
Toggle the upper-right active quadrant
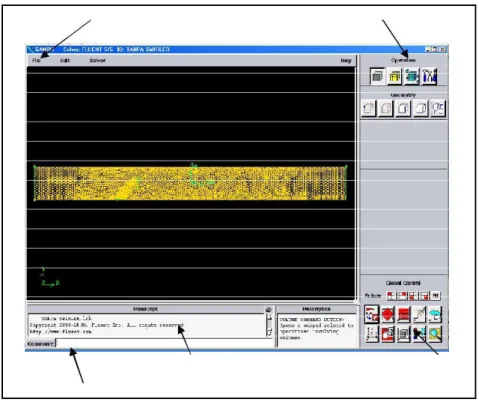pos(402,296)
